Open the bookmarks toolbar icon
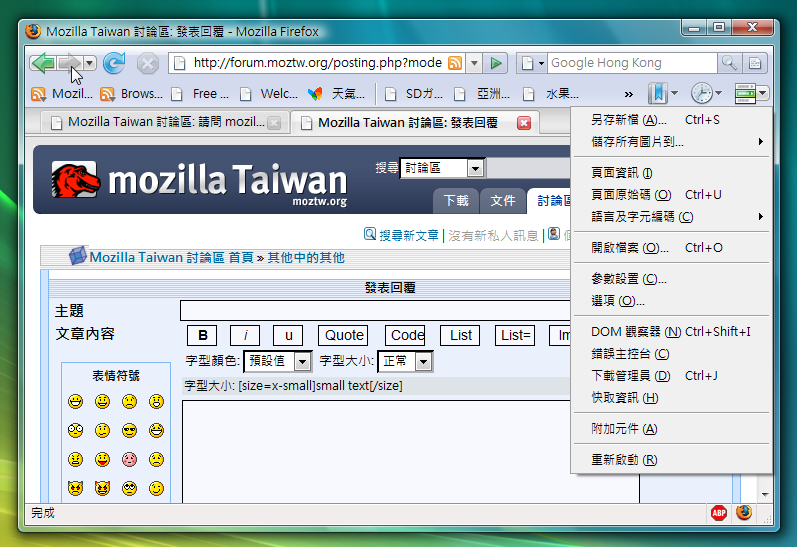The height and width of the screenshot is (547, 797). (656, 93)
